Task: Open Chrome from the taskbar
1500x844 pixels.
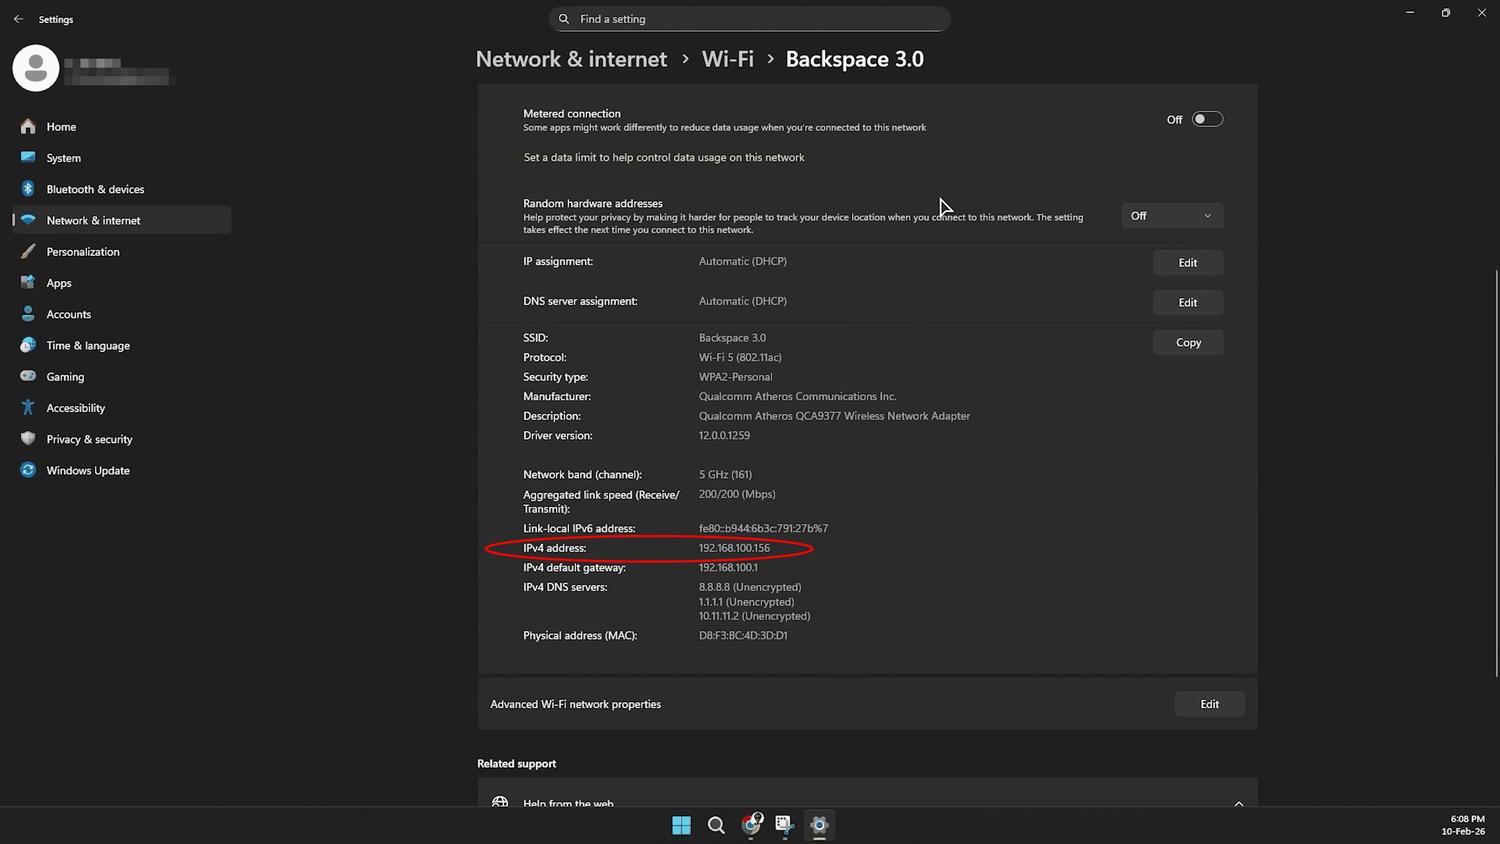Action: point(751,825)
